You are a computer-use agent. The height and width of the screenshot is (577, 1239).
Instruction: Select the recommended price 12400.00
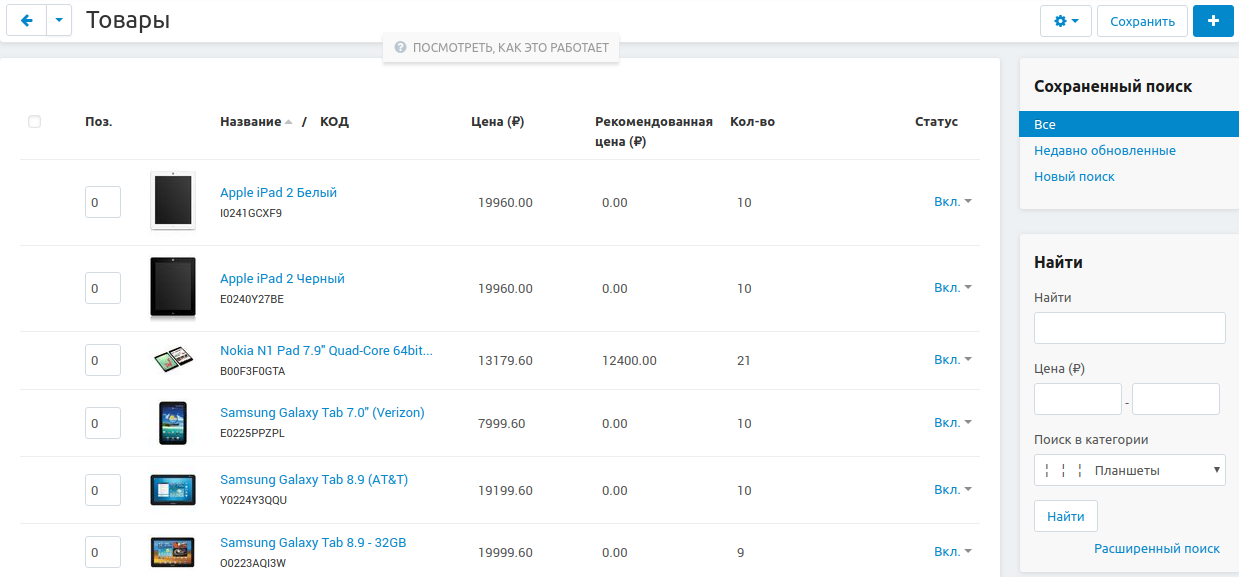629,361
